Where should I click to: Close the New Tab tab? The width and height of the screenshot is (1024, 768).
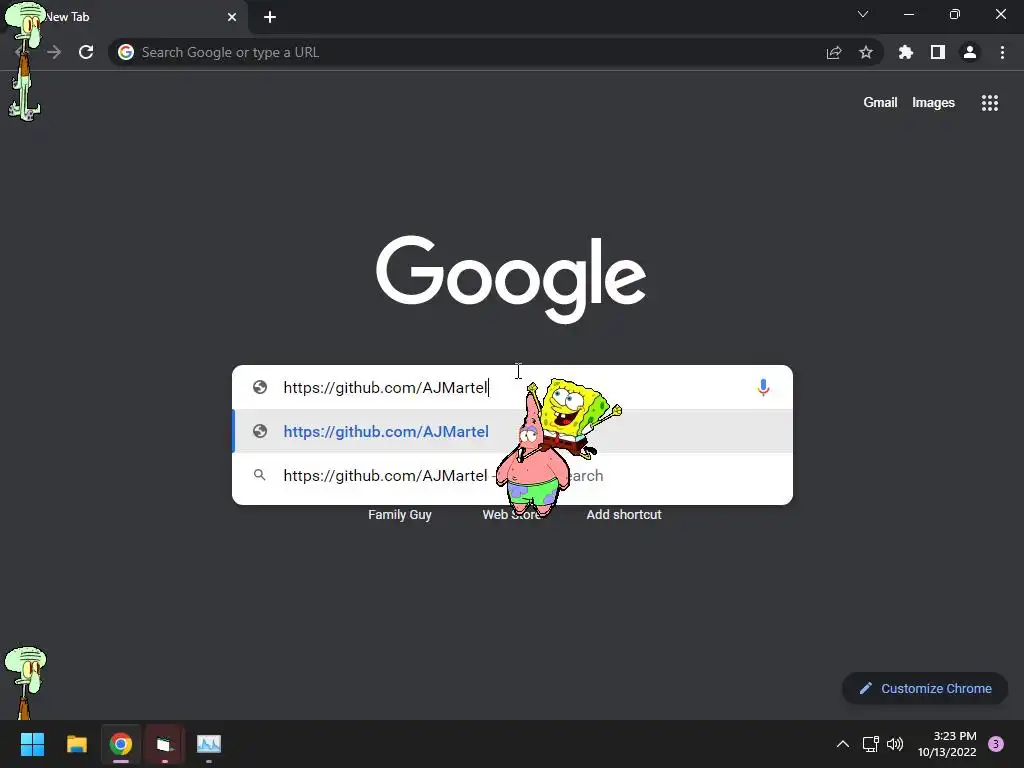point(232,17)
